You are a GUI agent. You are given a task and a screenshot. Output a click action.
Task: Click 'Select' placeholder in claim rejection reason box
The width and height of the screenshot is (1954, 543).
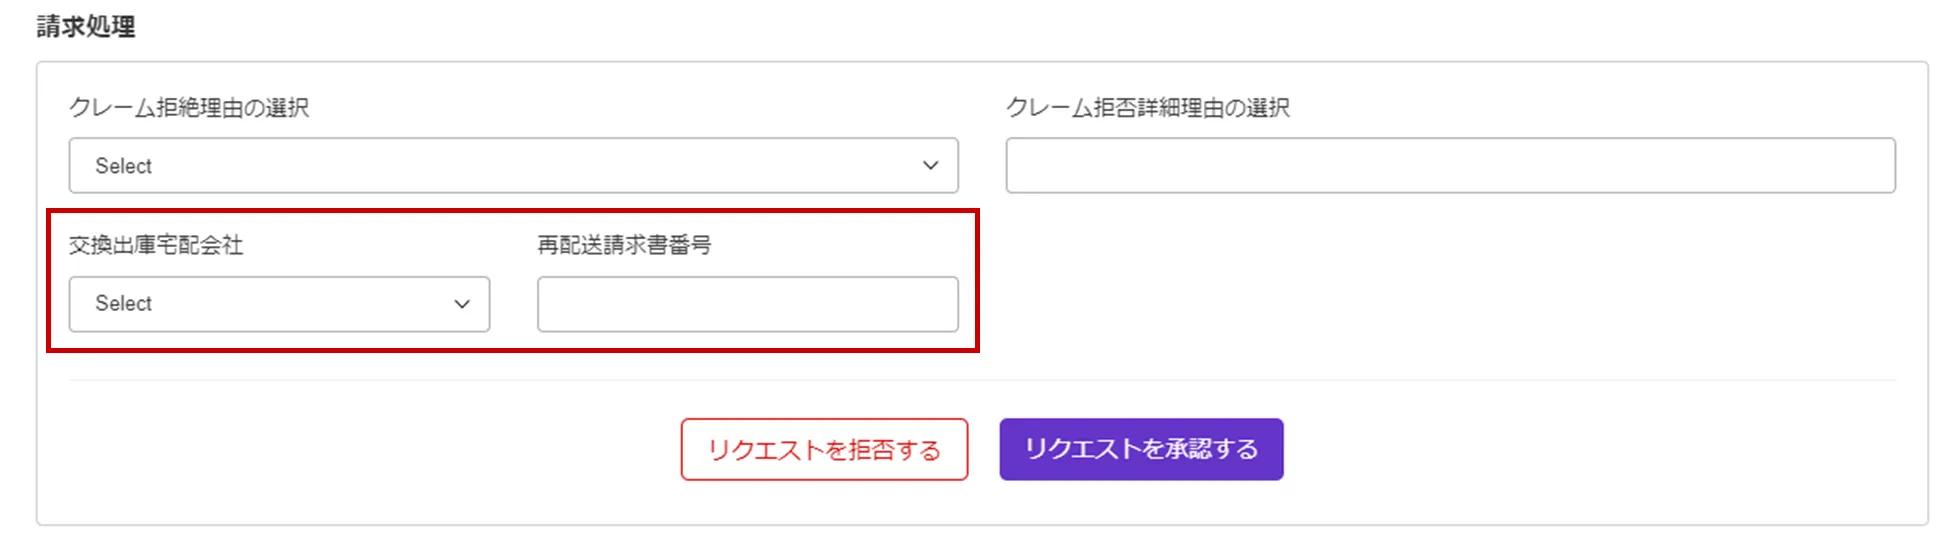pos(124,166)
